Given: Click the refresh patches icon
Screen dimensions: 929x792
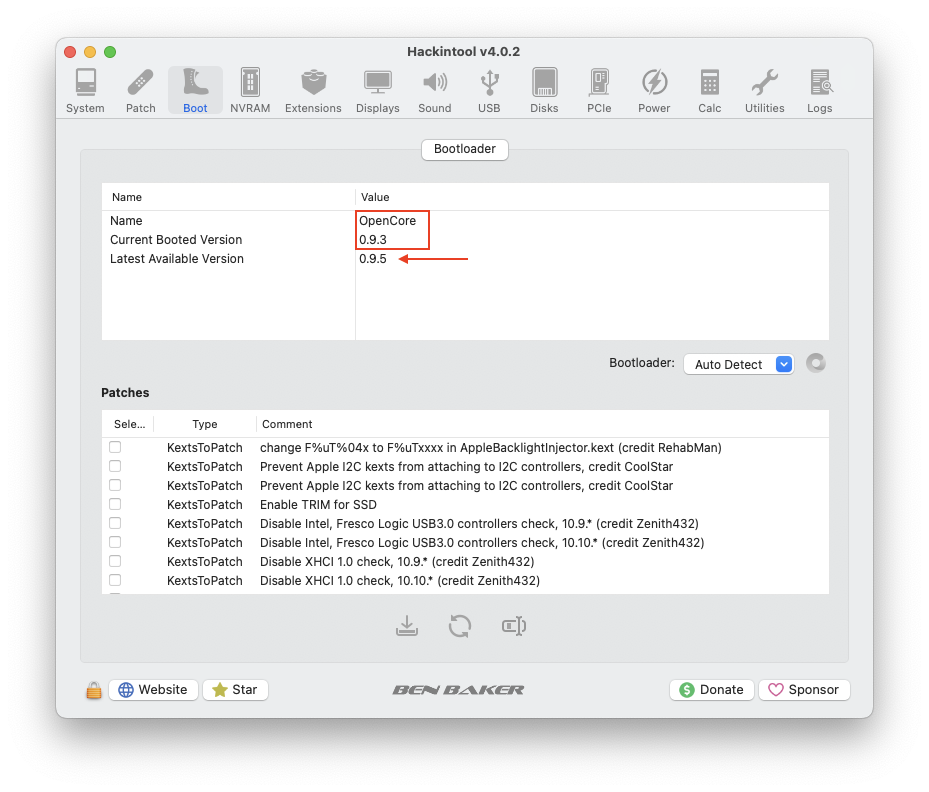Looking at the screenshot, I should click(x=460, y=626).
